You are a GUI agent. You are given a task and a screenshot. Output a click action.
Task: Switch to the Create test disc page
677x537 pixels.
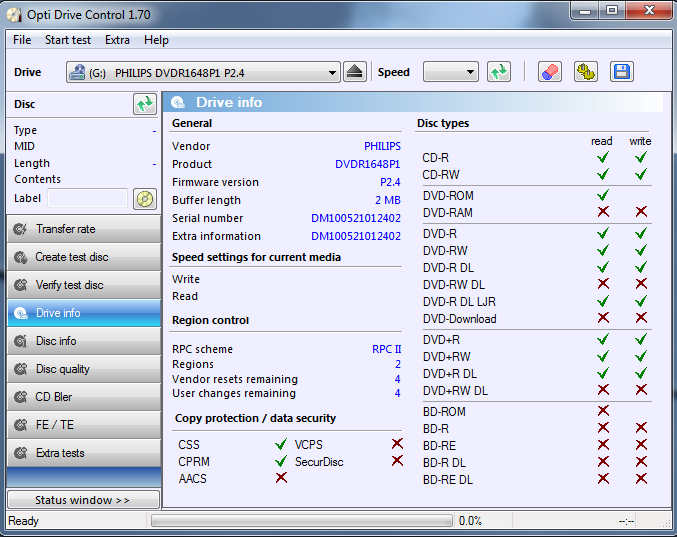(84, 257)
